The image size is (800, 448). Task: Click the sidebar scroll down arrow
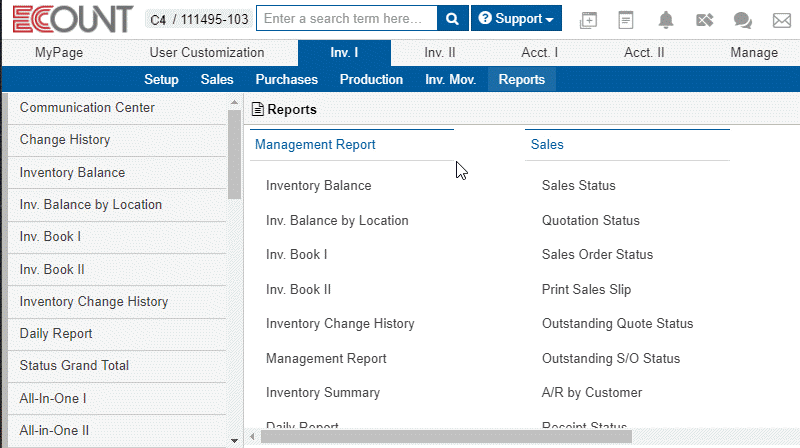[234, 441]
